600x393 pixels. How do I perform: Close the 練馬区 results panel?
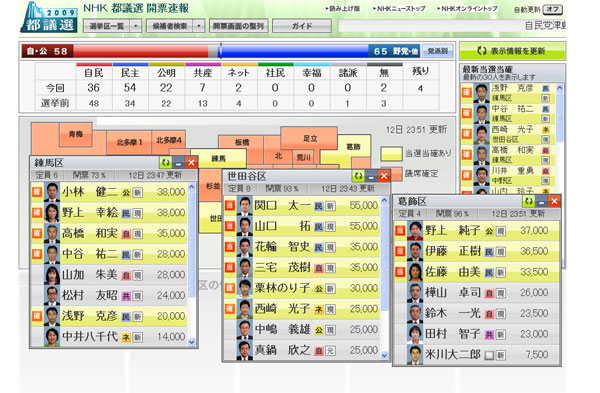pyautogui.click(x=191, y=163)
